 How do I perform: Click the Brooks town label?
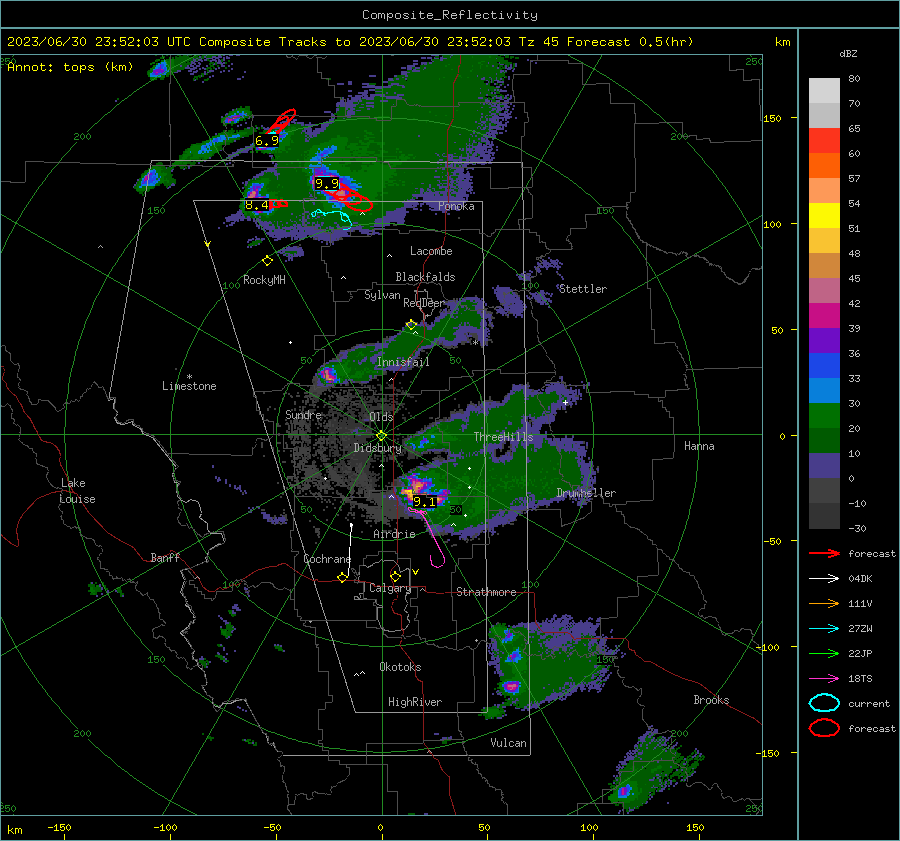pyautogui.click(x=711, y=700)
